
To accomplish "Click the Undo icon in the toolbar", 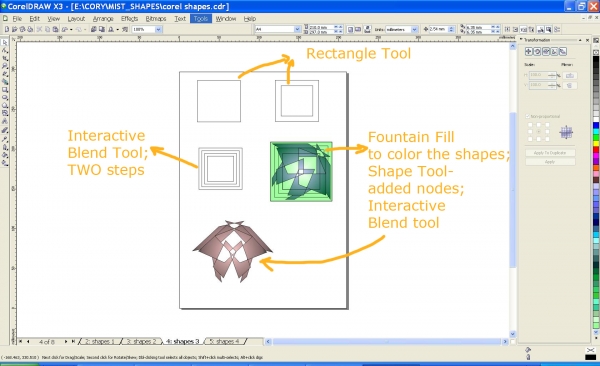I will pyautogui.click(x=65, y=29).
